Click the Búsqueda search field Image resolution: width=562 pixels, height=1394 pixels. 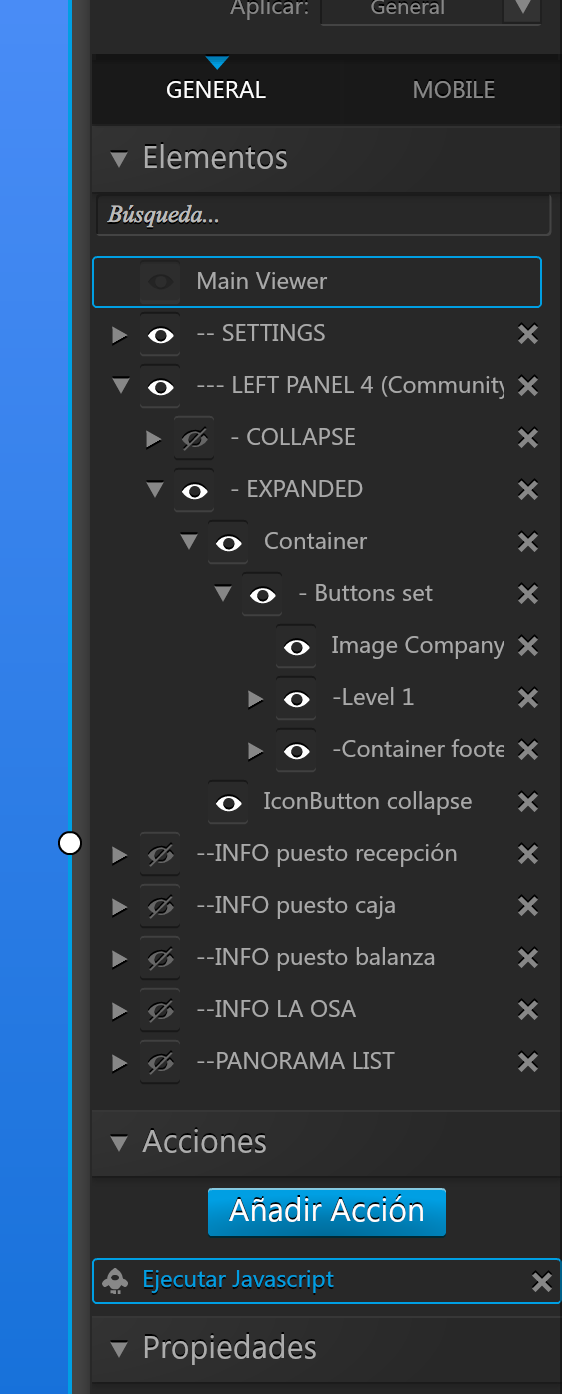(324, 215)
